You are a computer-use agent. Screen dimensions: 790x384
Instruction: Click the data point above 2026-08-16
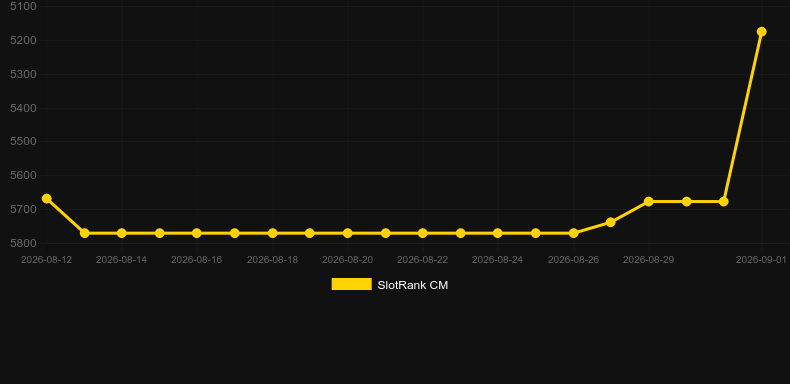coord(196,233)
